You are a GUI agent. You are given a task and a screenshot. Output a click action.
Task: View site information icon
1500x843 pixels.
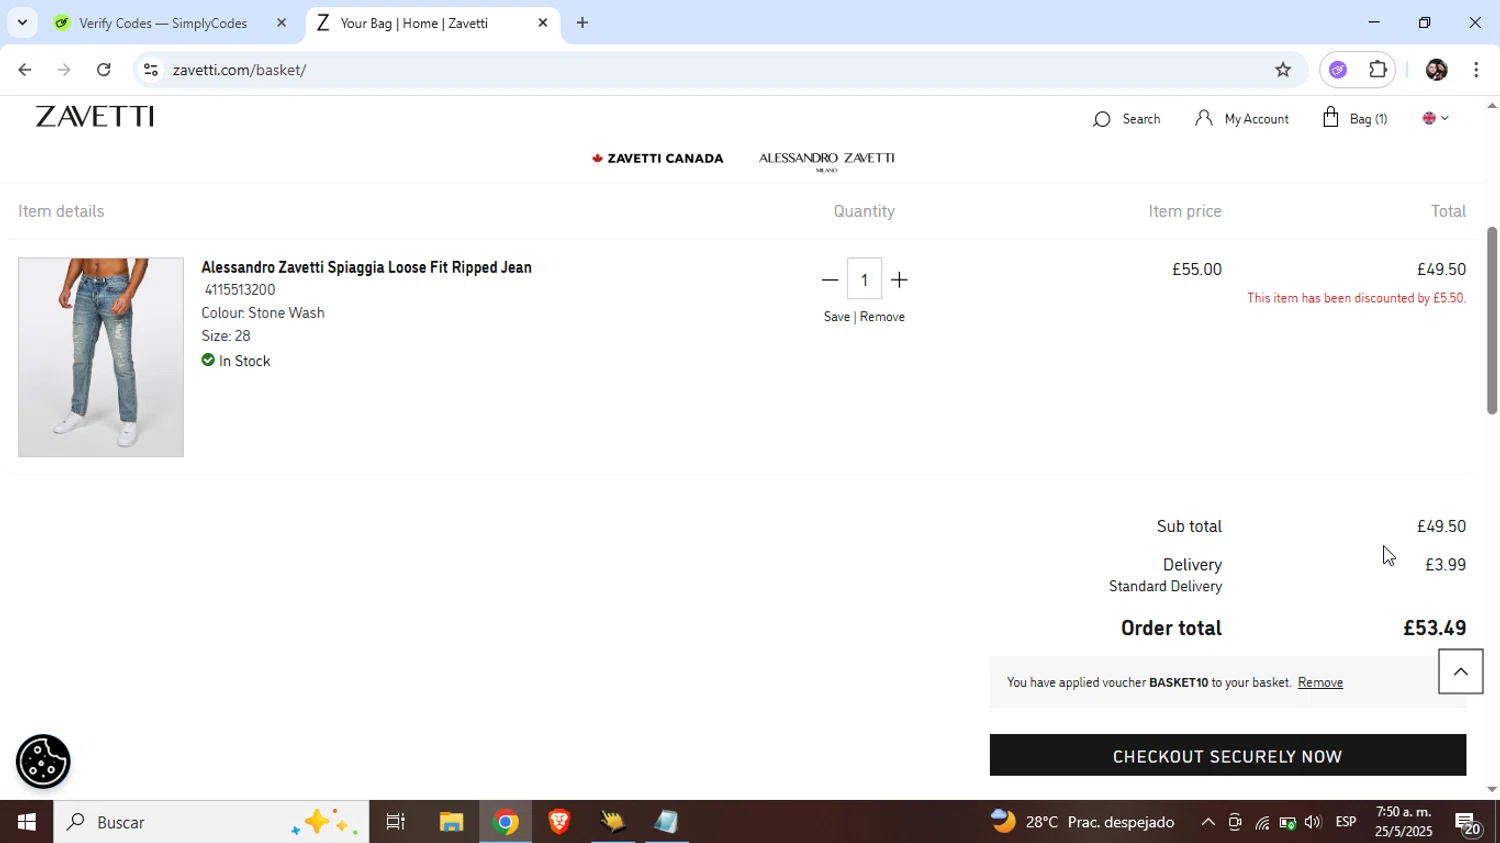tap(150, 70)
